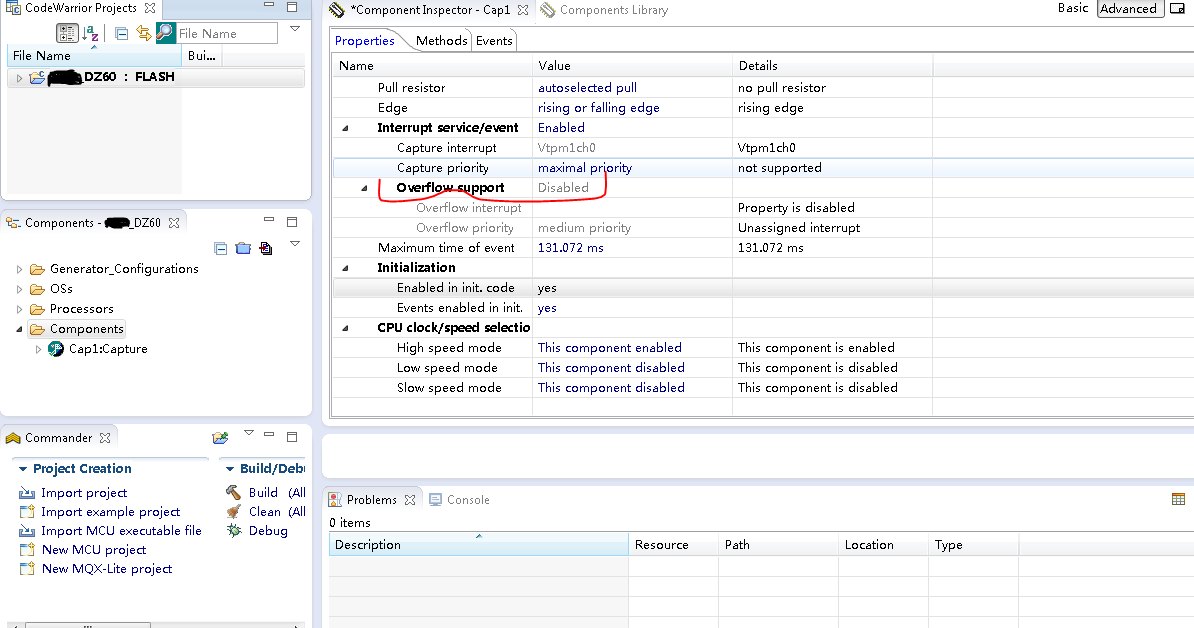Image resolution: width=1194 pixels, height=628 pixels.
Task: Select DZ60 : FLASH project folder icon
Action: pos(37,77)
